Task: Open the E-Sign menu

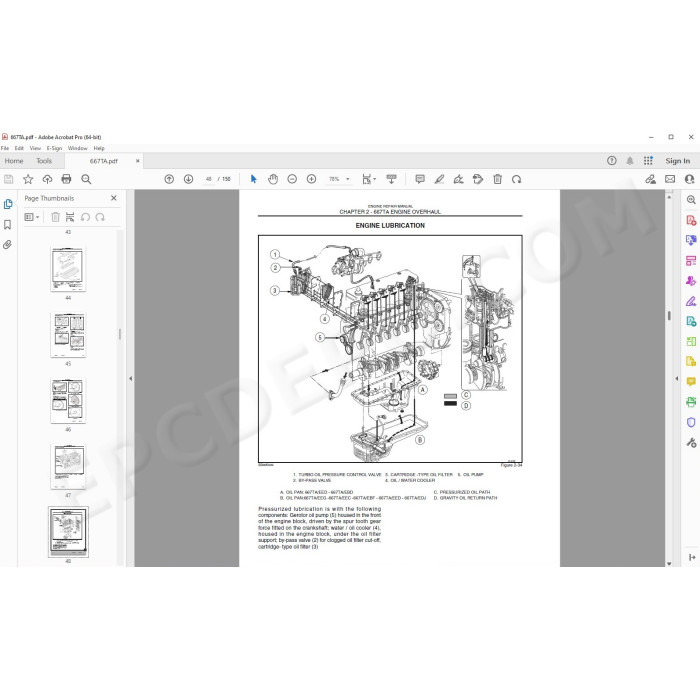Action: [54, 148]
